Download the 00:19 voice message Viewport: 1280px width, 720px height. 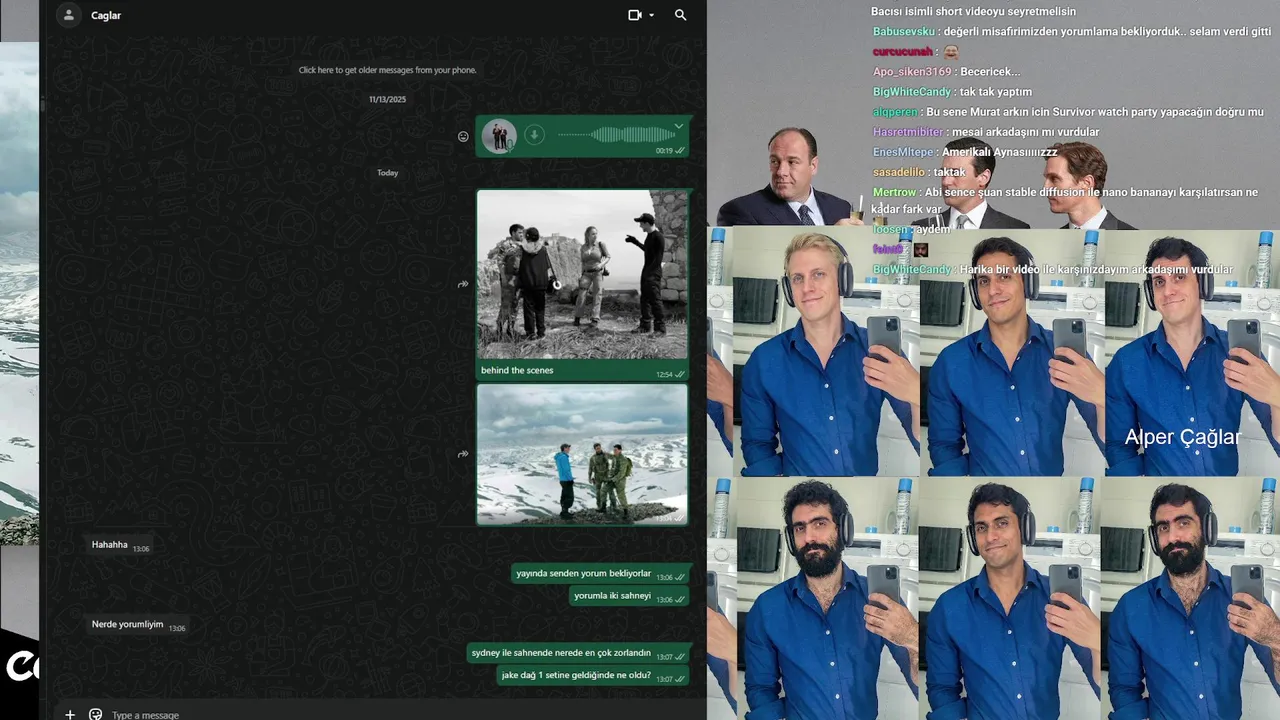(x=535, y=135)
